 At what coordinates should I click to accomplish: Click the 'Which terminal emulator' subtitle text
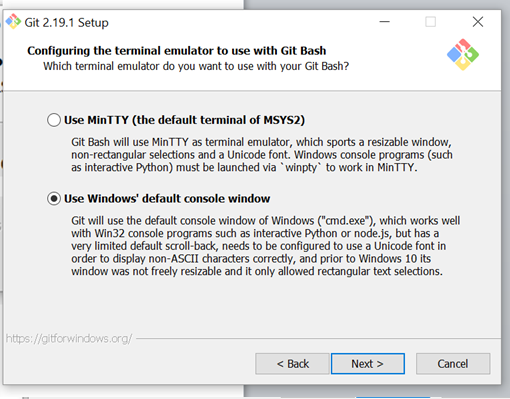click(x=196, y=66)
